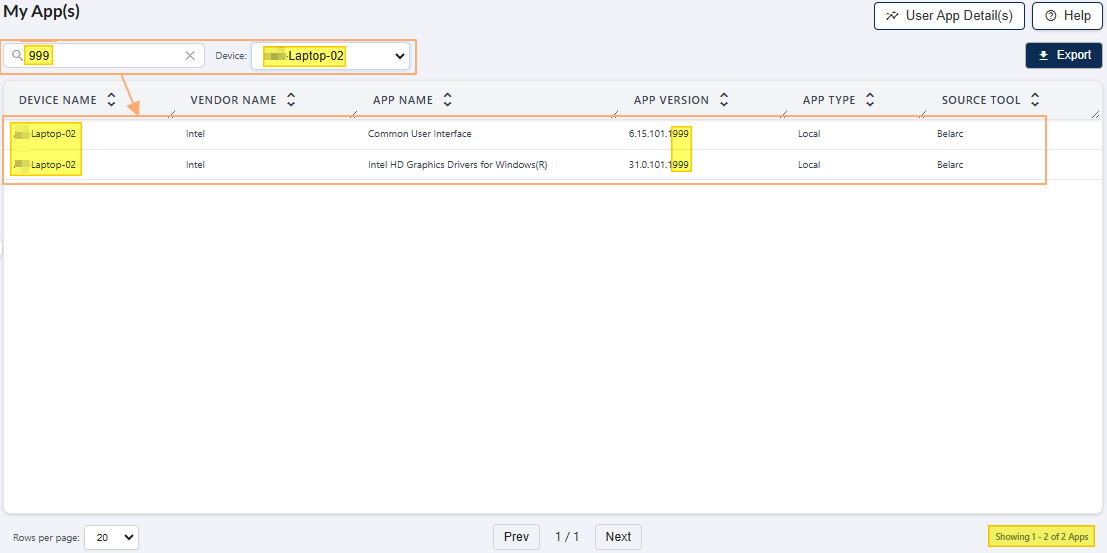Sort by Device Name column arrows
Viewport: 1107px width, 553px height.
coord(111,100)
